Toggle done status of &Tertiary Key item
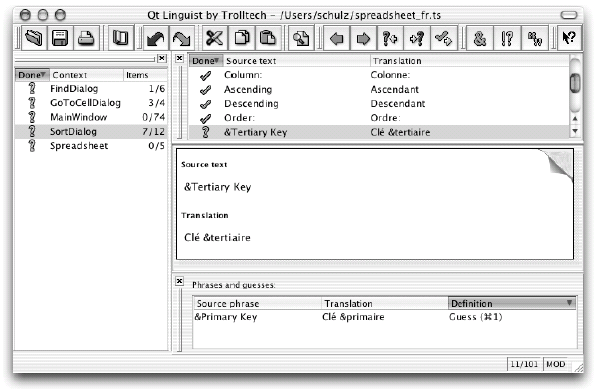 pyautogui.click(x=206, y=132)
